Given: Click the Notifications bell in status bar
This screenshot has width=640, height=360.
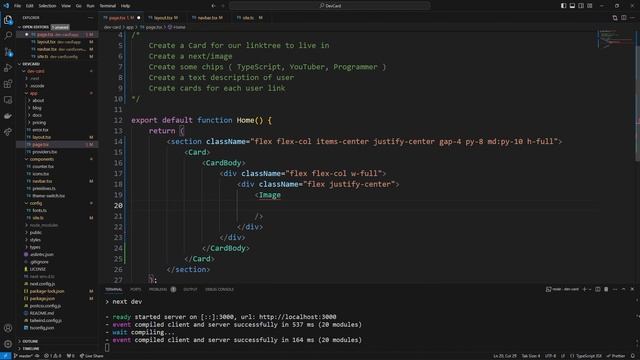Looking at the screenshot, I should point(633,356).
